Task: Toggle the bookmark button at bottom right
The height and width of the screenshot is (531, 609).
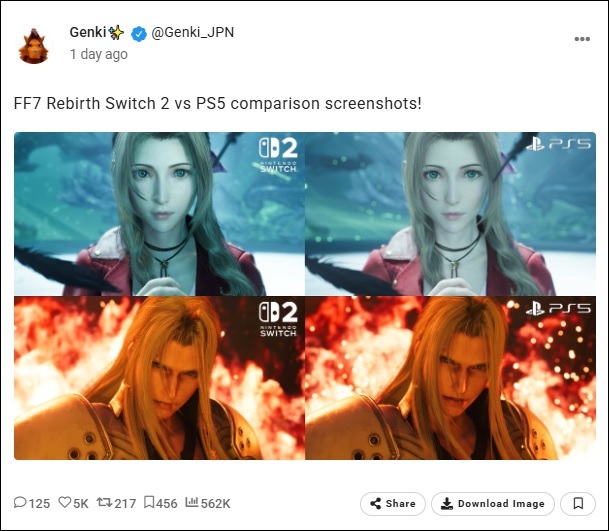Action: [x=578, y=504]
